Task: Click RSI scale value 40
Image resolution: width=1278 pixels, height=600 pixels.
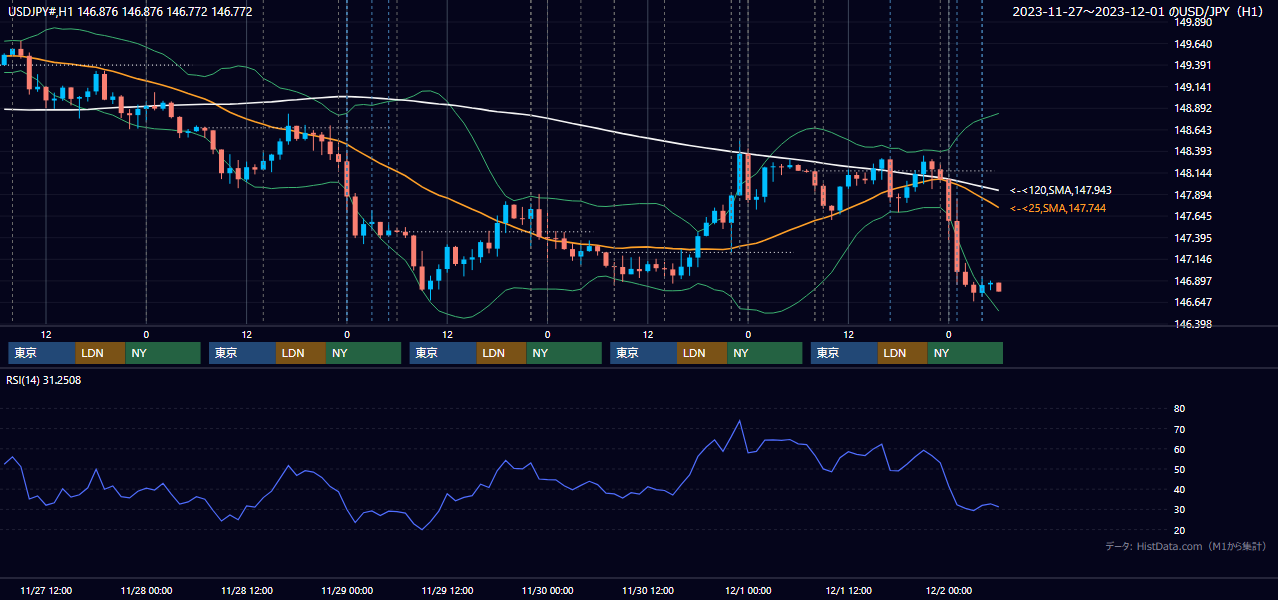Action: (x=1180, y=490)
